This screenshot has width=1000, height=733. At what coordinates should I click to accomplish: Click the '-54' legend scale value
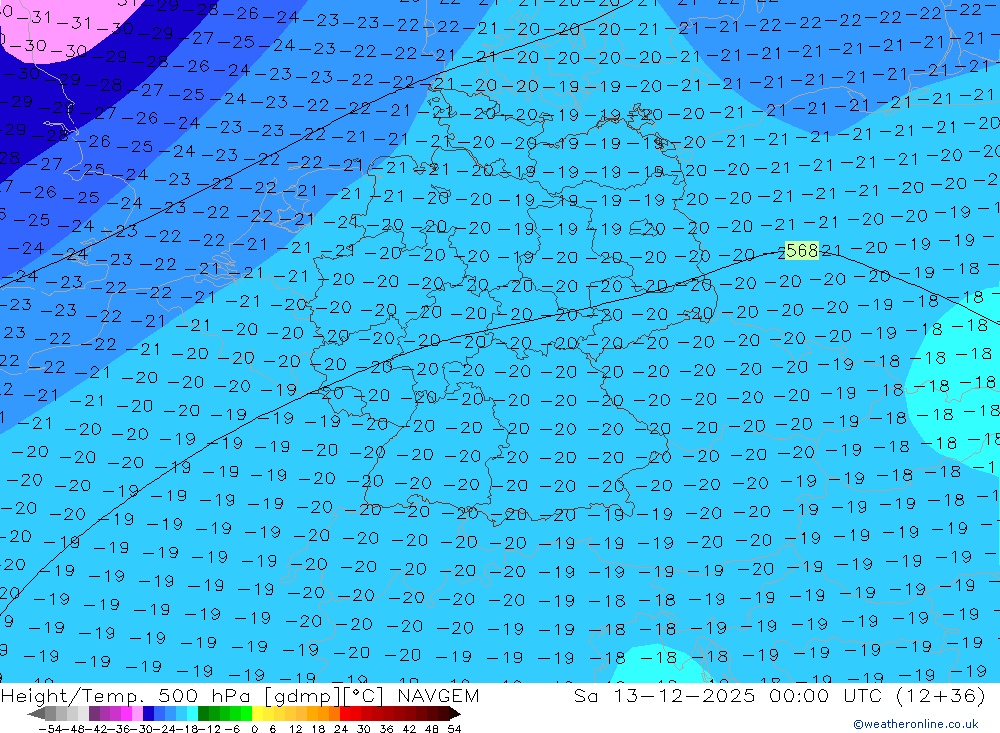point(50,729)
